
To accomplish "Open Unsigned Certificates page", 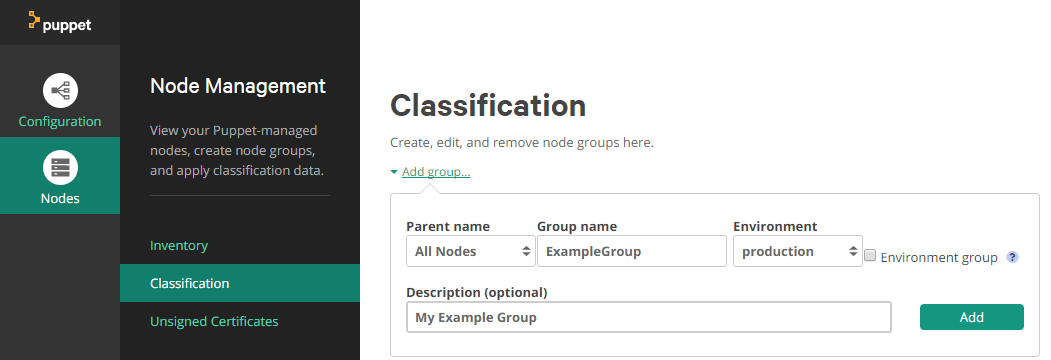I will click(214, 321).
